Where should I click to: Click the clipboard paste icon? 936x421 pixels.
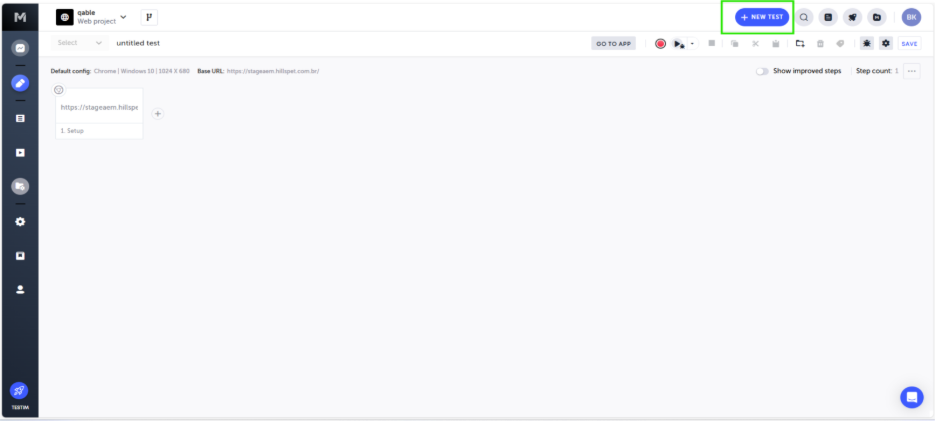click(775, 44)
